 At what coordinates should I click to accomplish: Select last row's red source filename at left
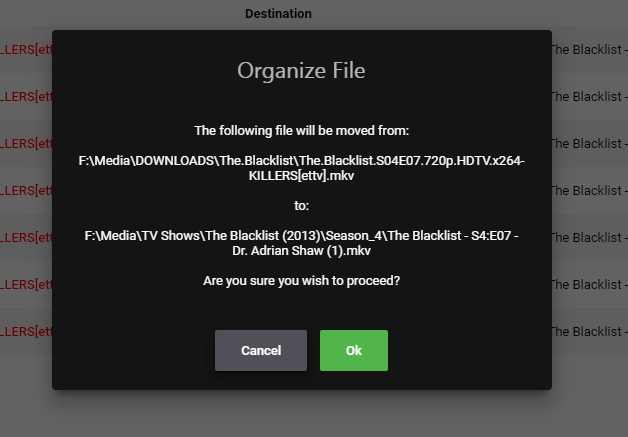pos(25,332)
